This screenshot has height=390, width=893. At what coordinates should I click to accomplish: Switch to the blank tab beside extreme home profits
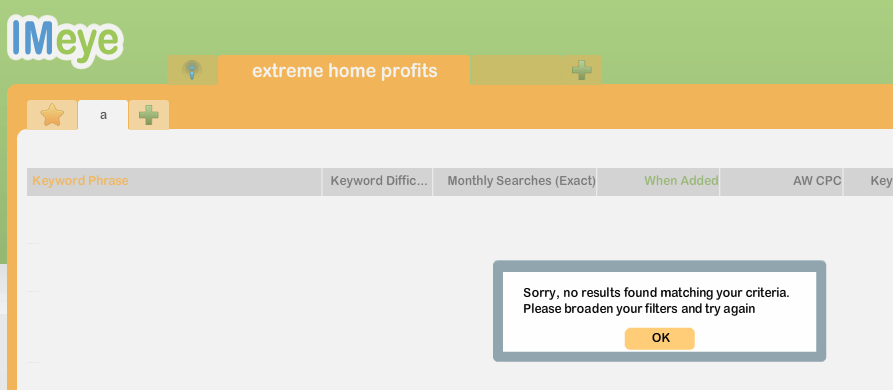[516, 70]
